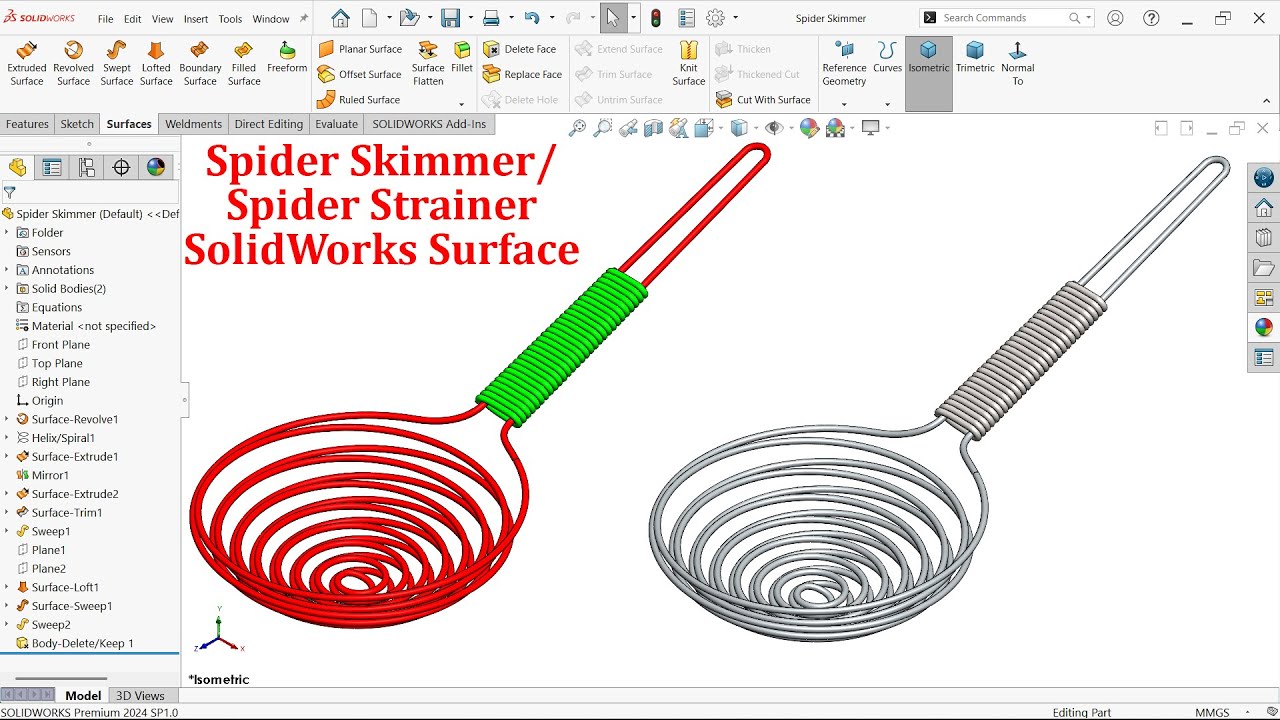Screen dimensions: 1280x720
Task: Select Body-Delete/Keep 1 in feature tree
Action: [82, 644]
